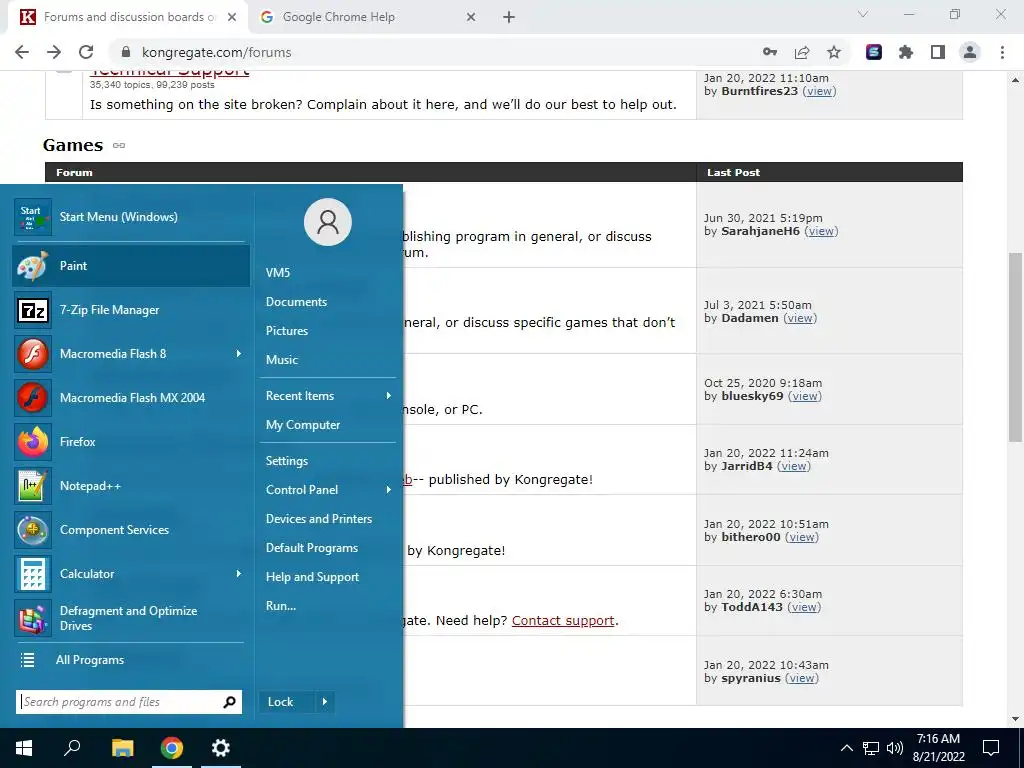Open Paint from the Start menu
1024x768 pixels.
point(131,266)
